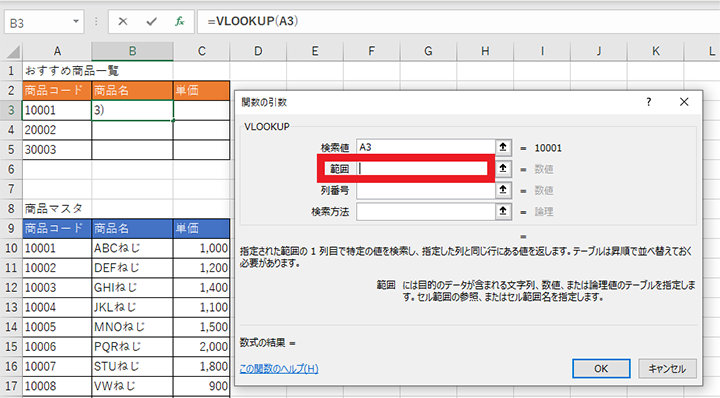
Task: Collapse dialog using 列番号 range selector arrow
Action: [x=503, y=190]
